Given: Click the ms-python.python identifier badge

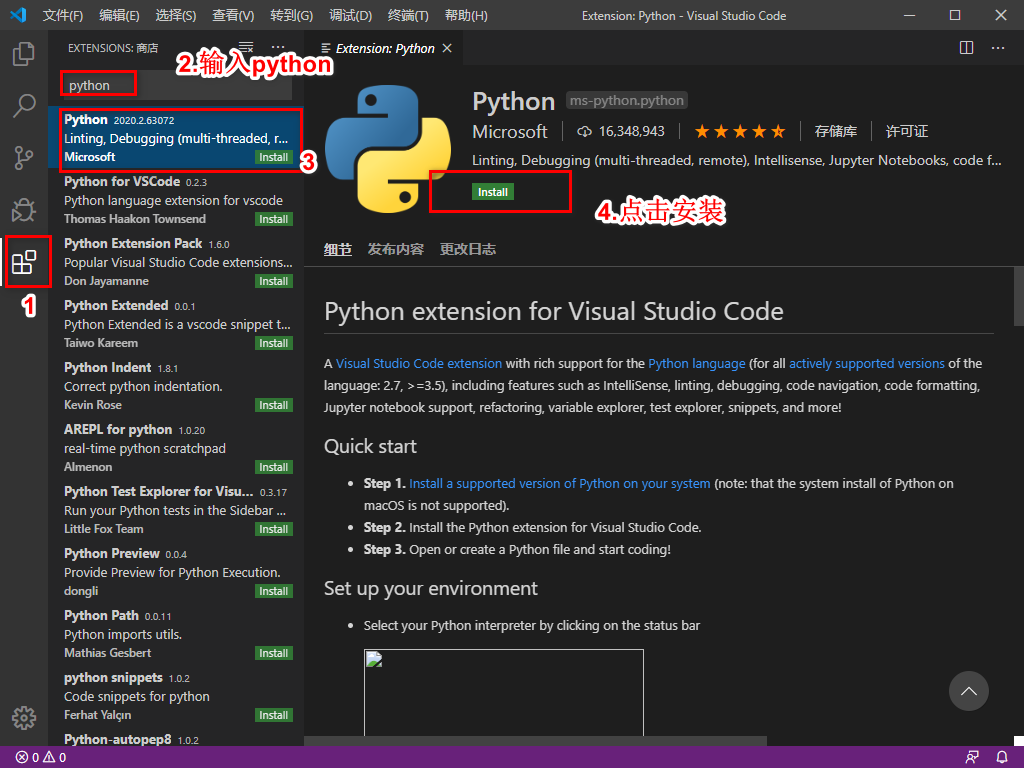Looking at the screenshot, I should pyautogui.click(x=626, y=101).
